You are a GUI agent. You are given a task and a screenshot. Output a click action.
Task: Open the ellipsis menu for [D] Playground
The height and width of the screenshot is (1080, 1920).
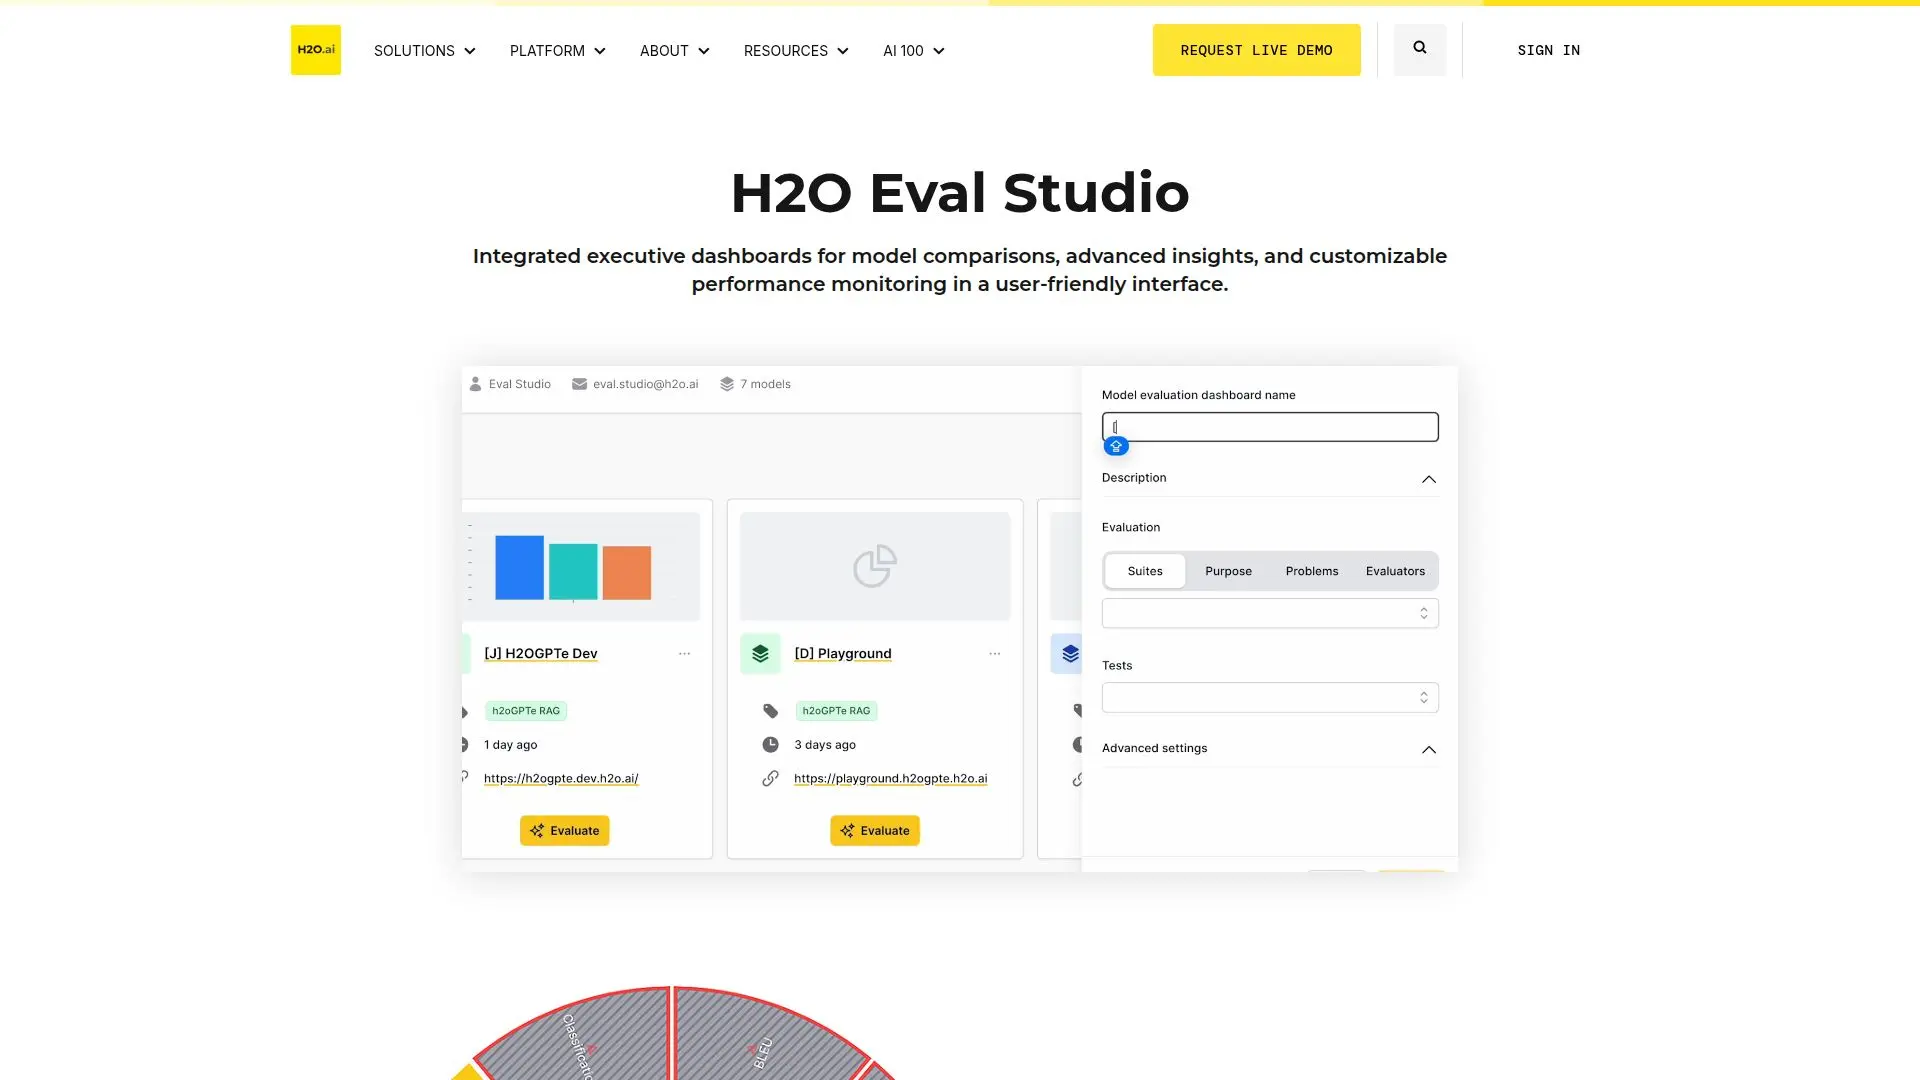tap(994, 654)
